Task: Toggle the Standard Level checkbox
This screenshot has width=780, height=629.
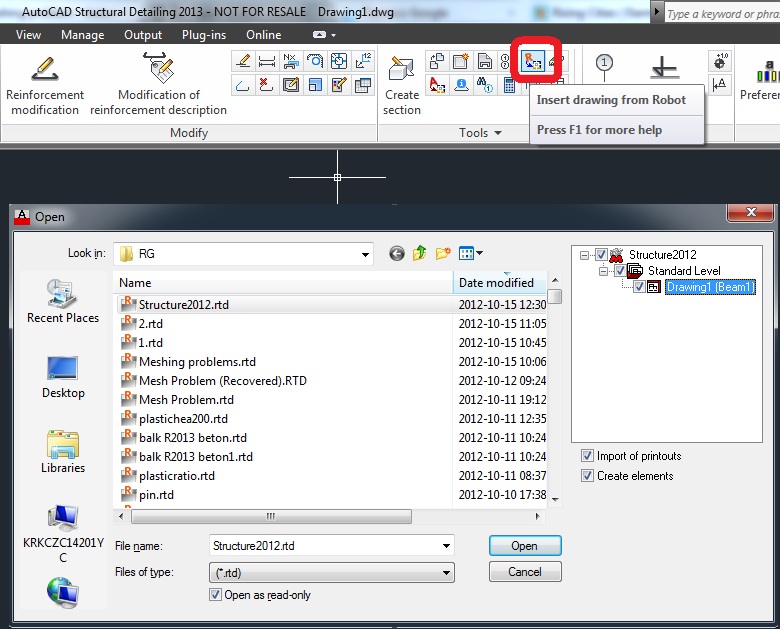Action: click(620, 271)
